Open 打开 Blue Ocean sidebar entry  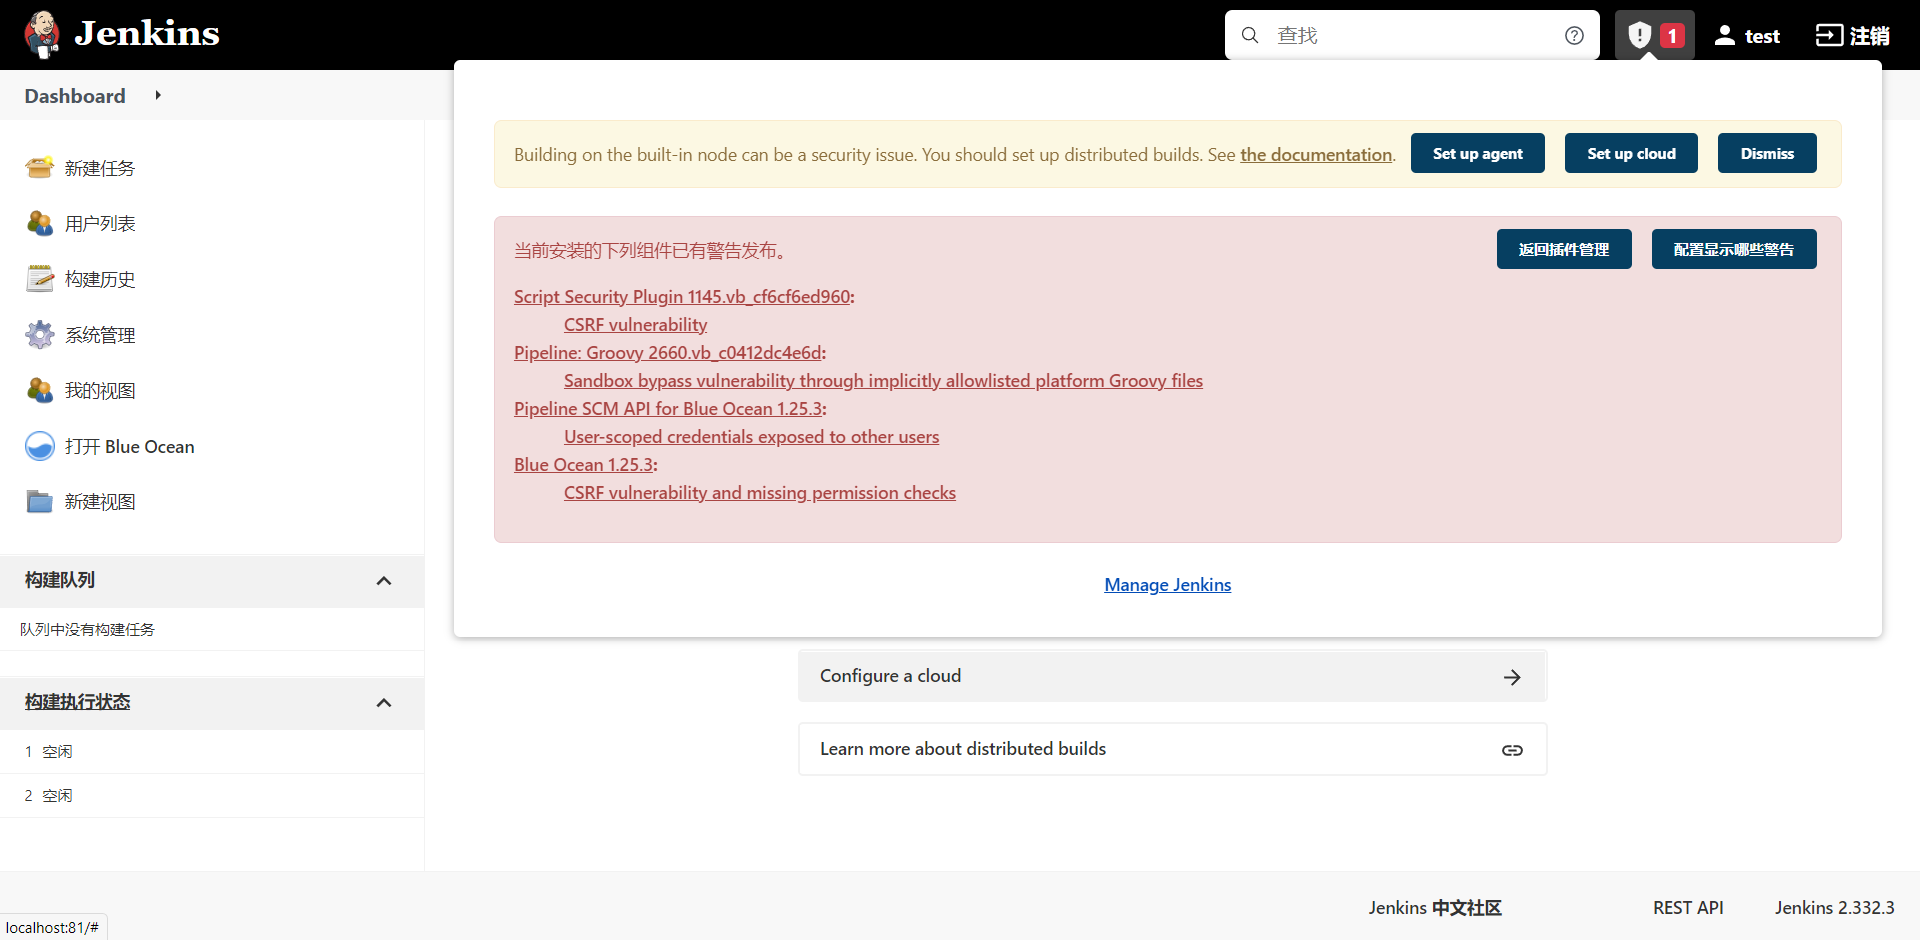pyautogui.click(x=130, y=447)
